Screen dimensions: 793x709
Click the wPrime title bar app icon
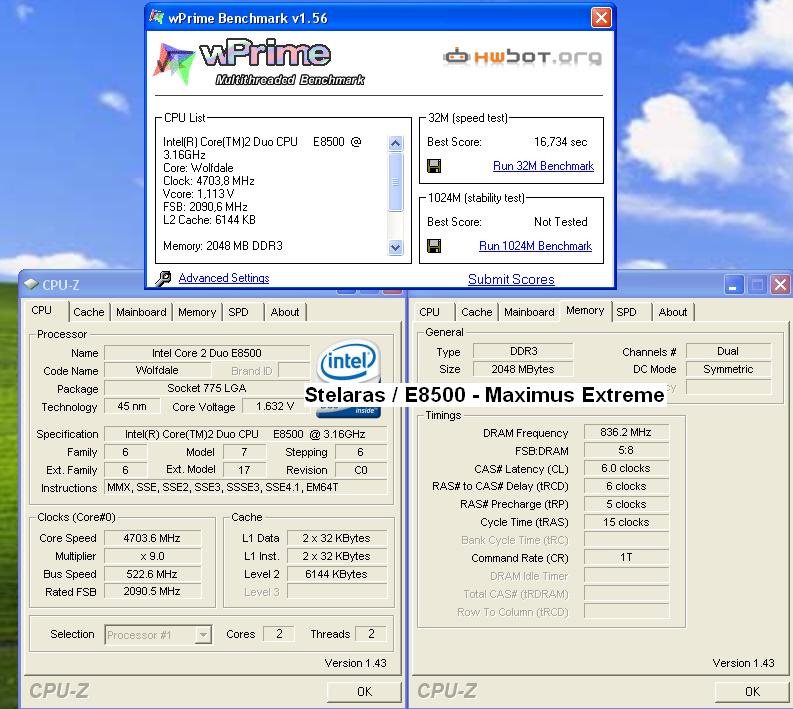click(x=156, y=18)
